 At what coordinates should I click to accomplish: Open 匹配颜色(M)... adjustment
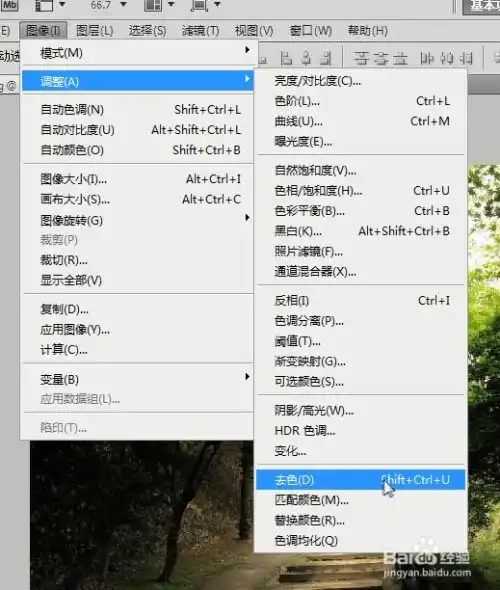click(360, 500)
